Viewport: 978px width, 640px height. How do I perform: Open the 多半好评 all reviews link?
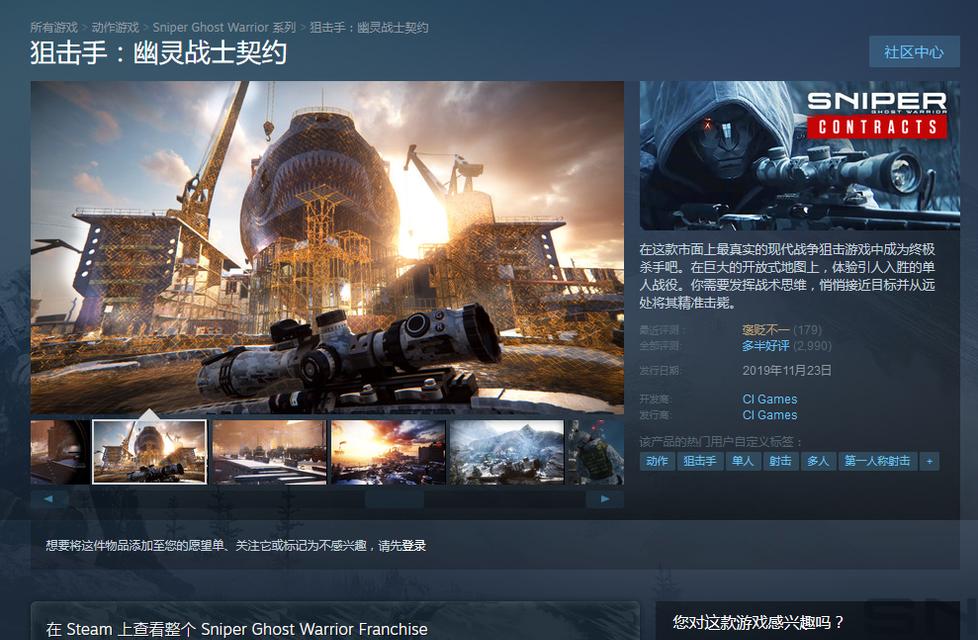pos(765,346)
